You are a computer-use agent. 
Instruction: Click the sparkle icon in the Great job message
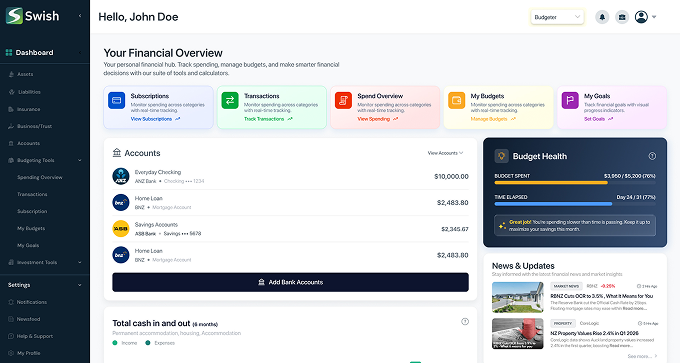[502, 226]
